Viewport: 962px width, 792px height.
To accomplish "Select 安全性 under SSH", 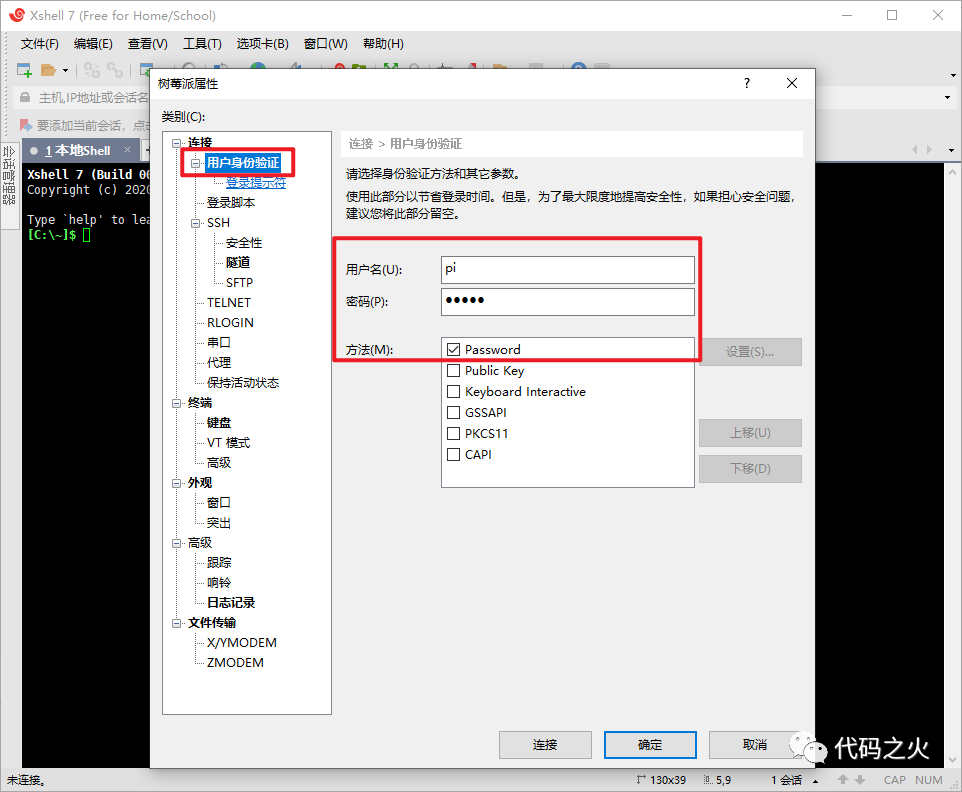I will point(244,243).
